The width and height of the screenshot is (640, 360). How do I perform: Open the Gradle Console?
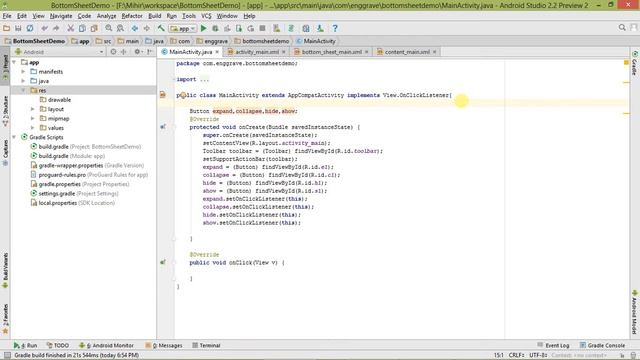(x=602, y=345)
